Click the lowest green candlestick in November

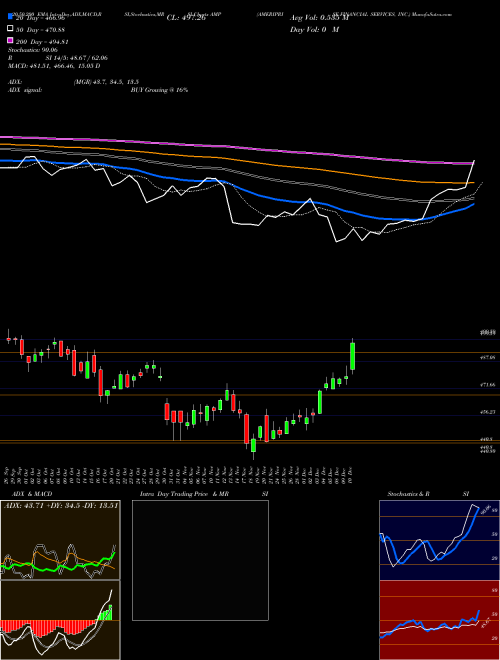coord(253,446)
